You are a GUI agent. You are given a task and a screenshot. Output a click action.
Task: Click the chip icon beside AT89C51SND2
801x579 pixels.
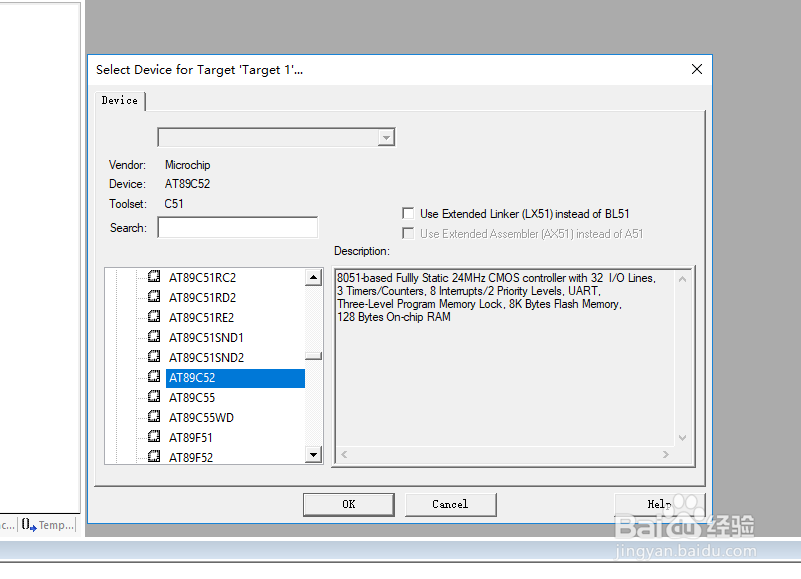click(x=154, y=357)
